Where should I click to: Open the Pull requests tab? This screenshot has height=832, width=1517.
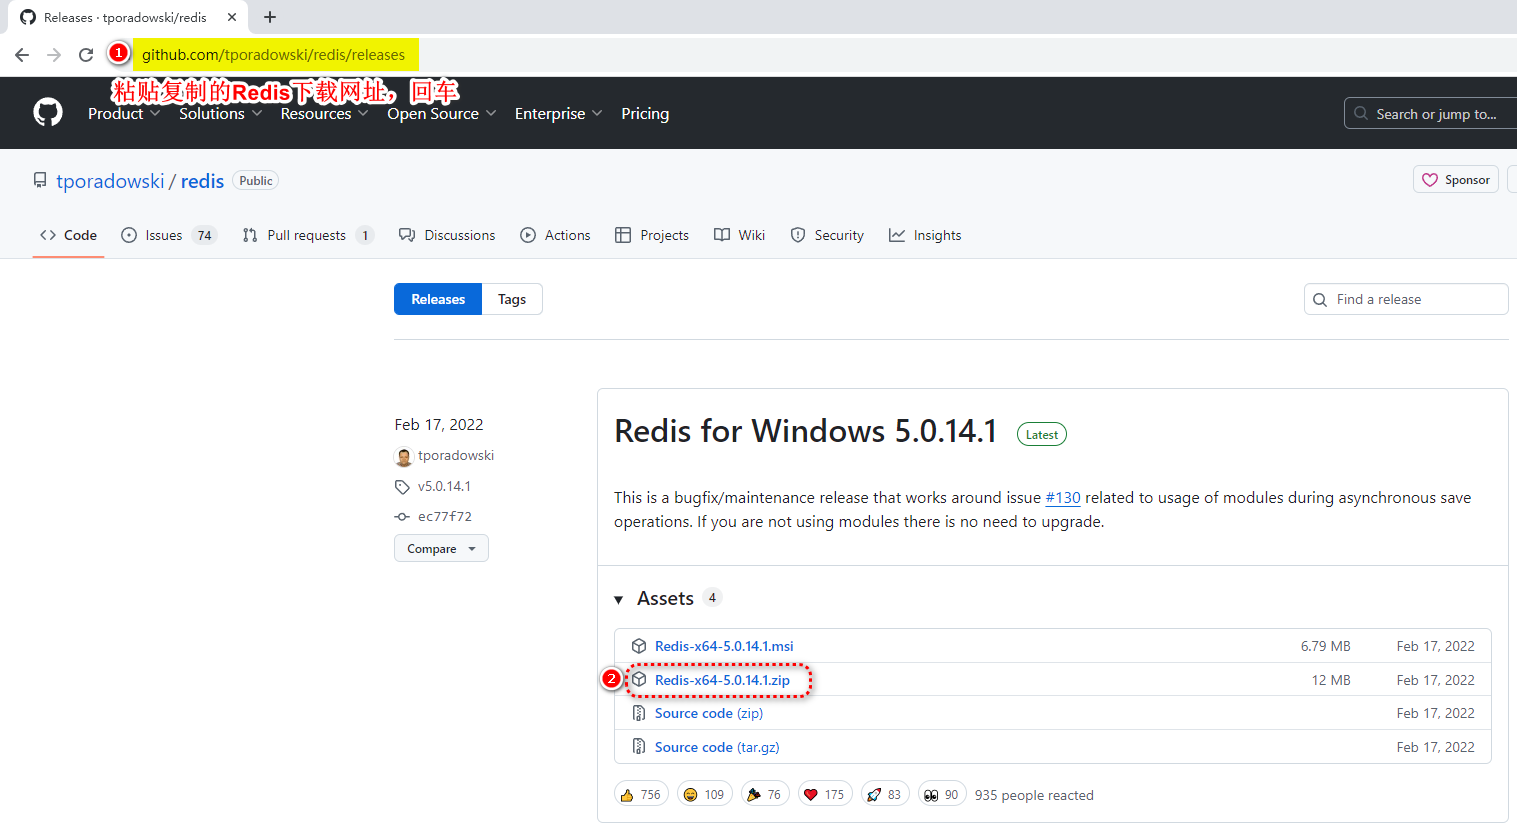308,235
